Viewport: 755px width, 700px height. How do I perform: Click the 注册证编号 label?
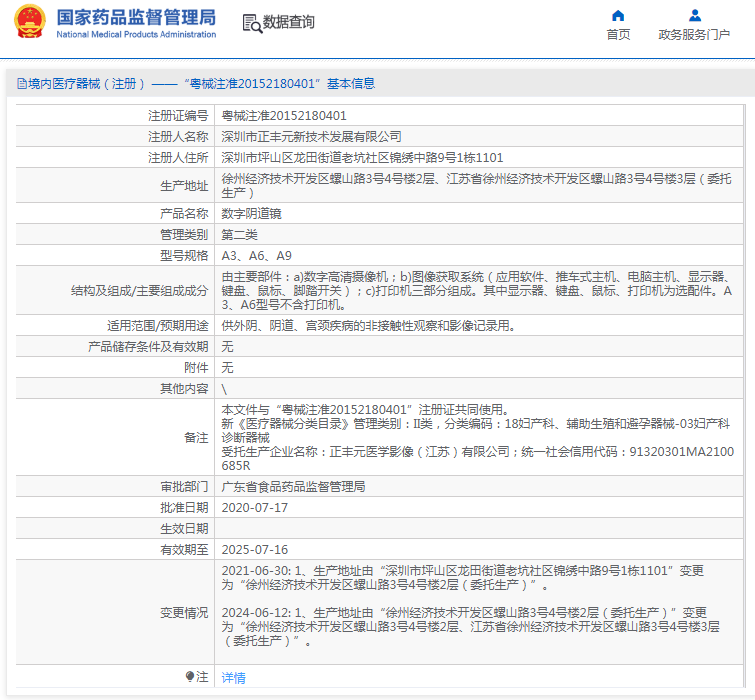tap(178, 116)
